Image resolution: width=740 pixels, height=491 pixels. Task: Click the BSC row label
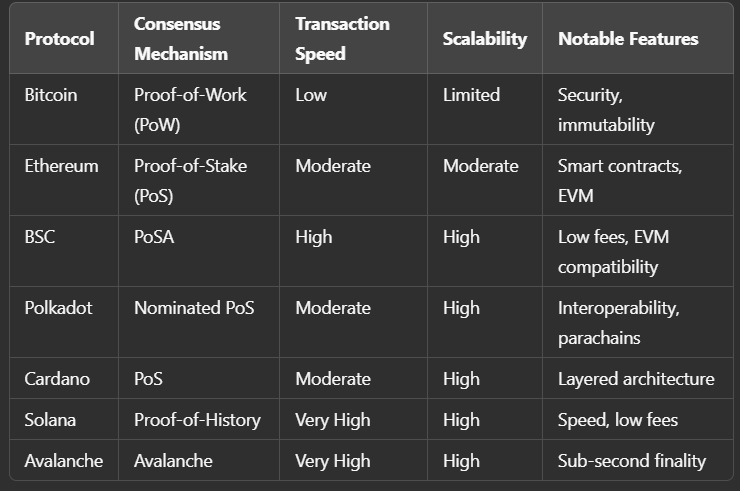[40, 237]
